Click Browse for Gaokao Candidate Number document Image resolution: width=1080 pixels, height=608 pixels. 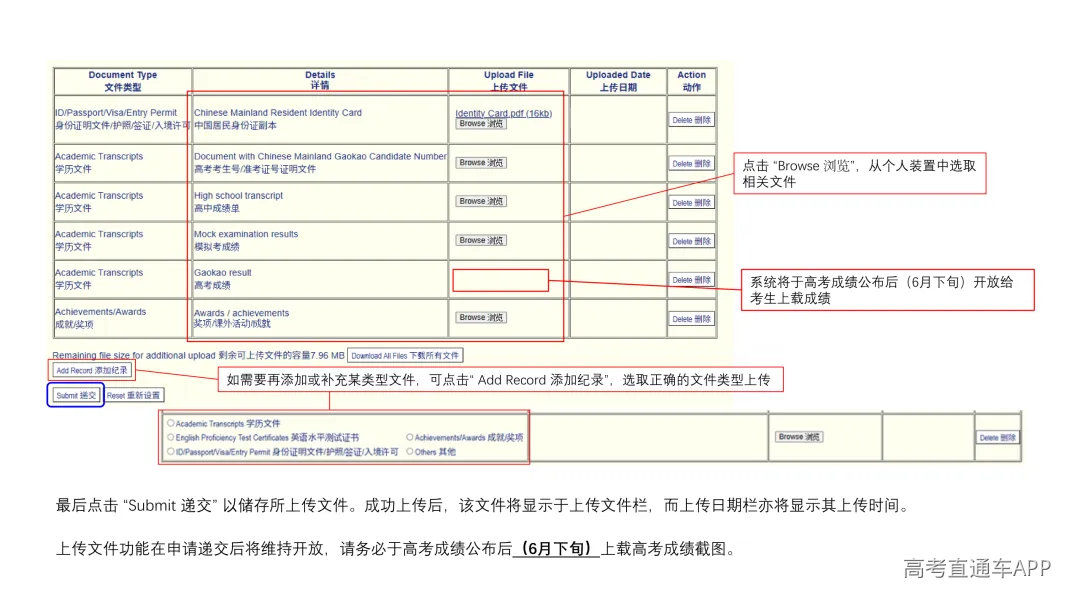point(481,163)
